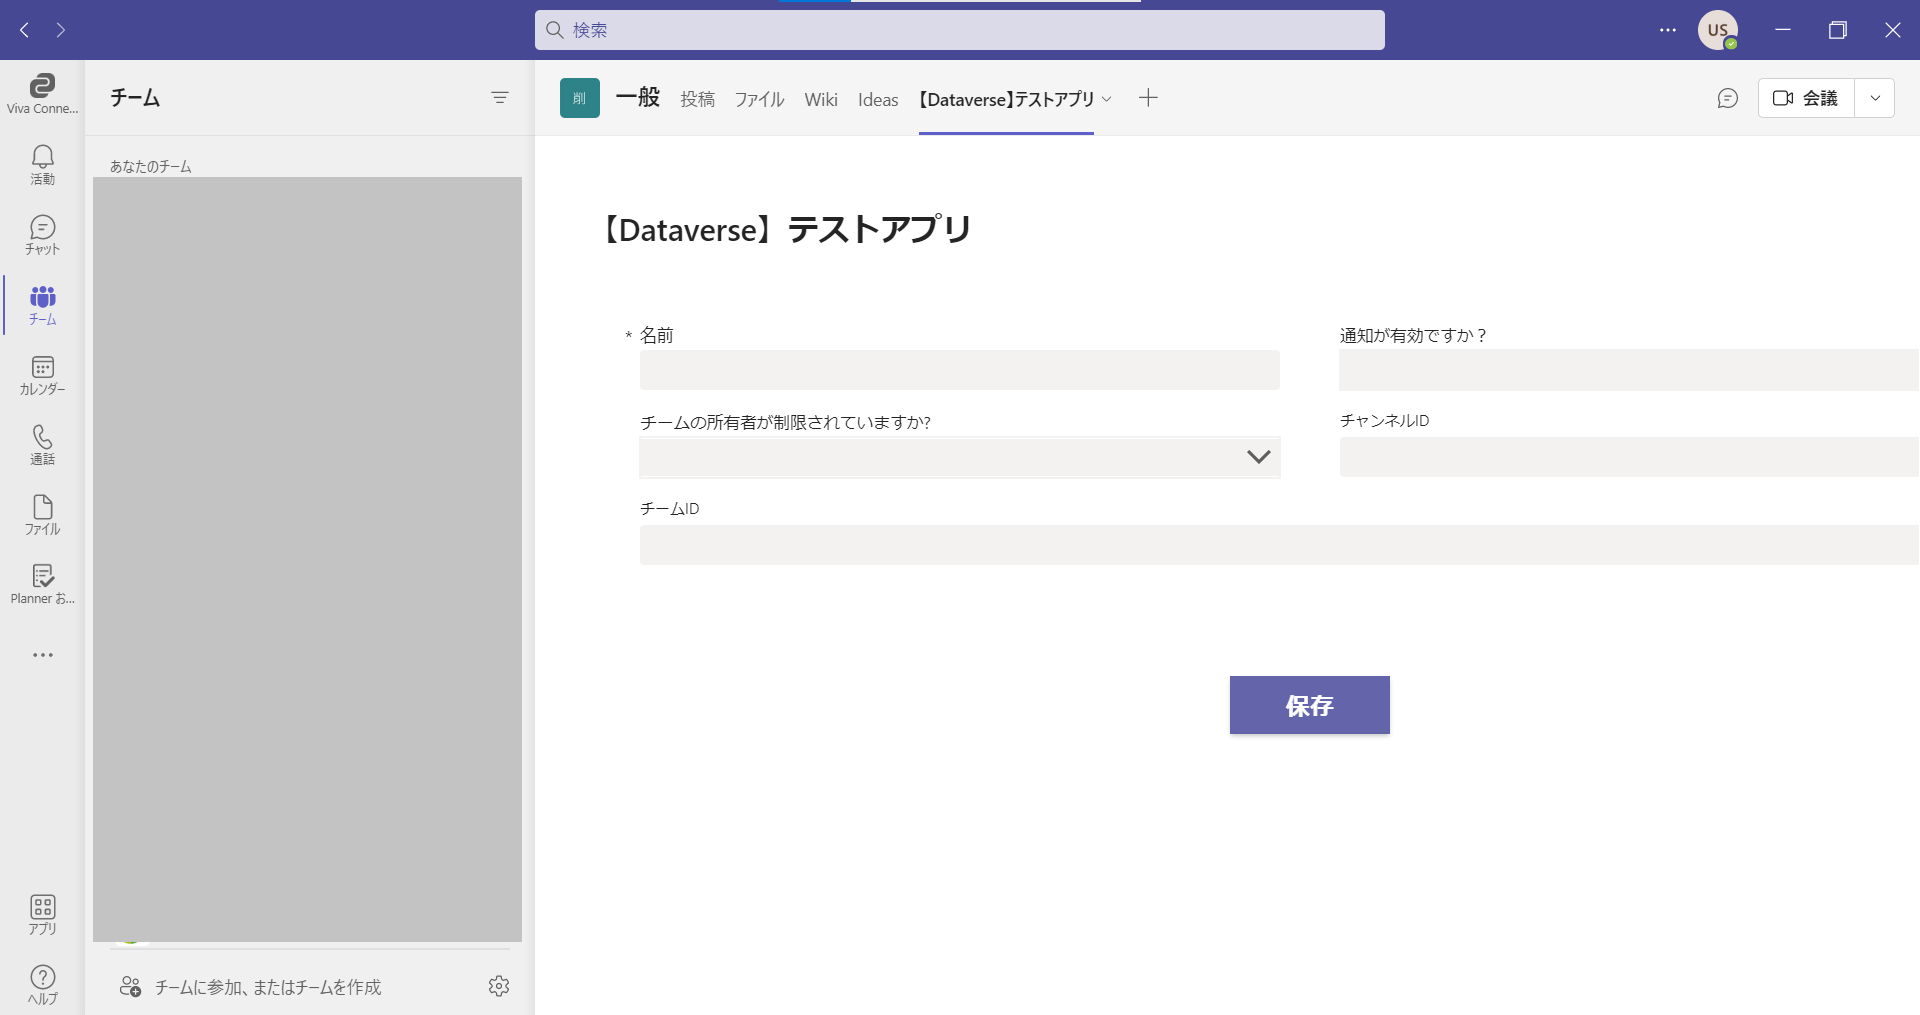Click the purple 保存 save button
1920x1015 pixels.
pos(1309,705)
